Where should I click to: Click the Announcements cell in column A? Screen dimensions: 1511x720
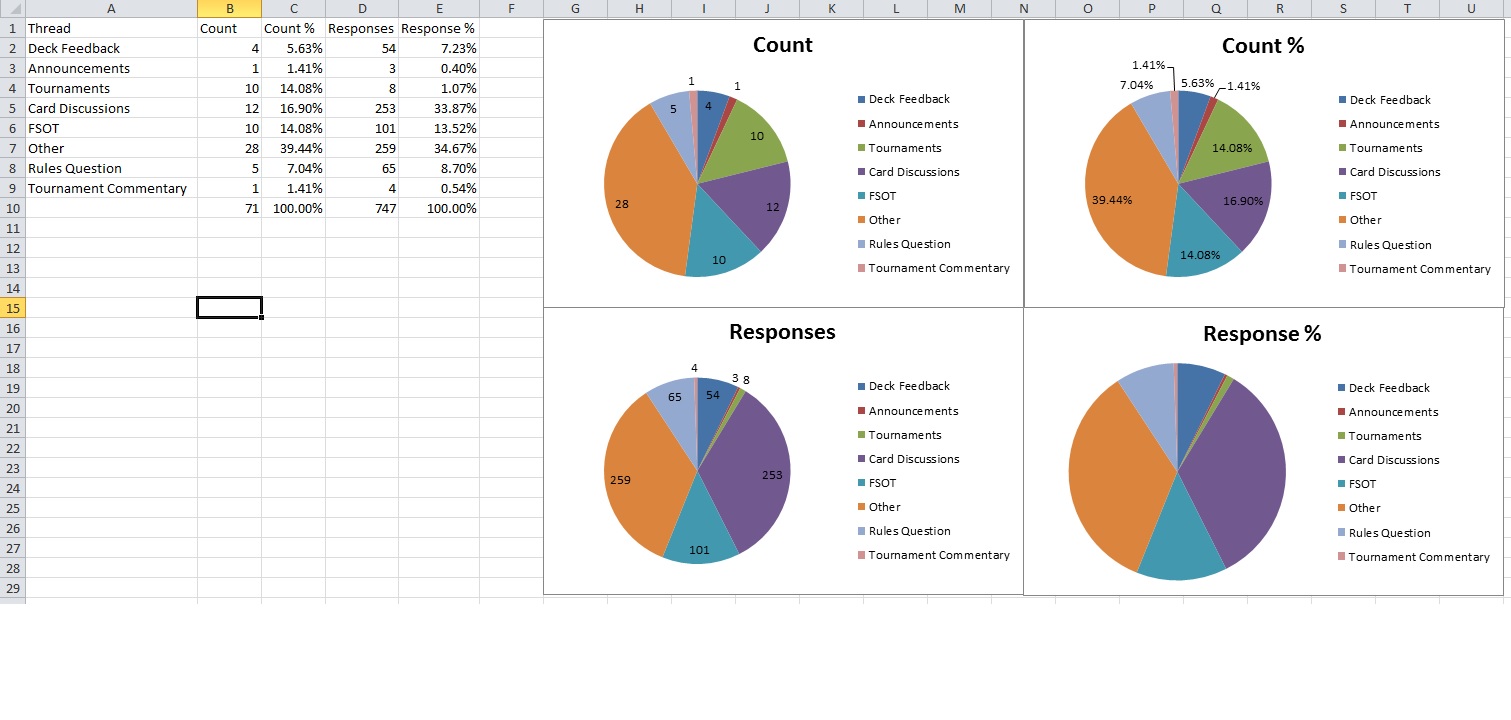[x=111, y=68]
